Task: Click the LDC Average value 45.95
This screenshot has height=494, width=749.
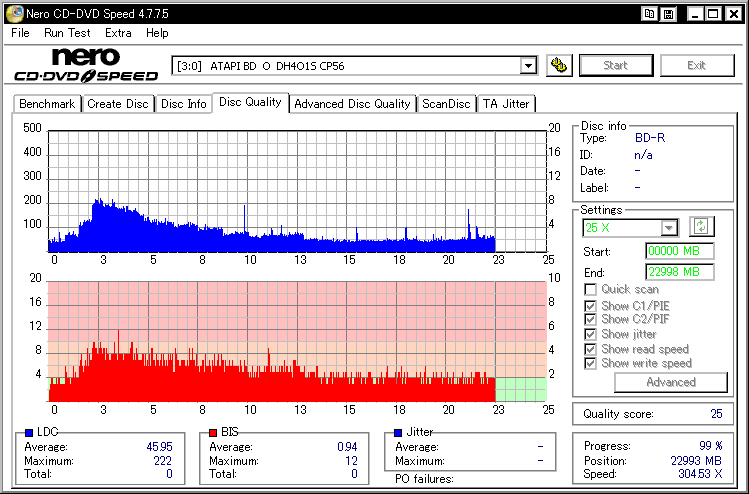Action: (160, 447)
